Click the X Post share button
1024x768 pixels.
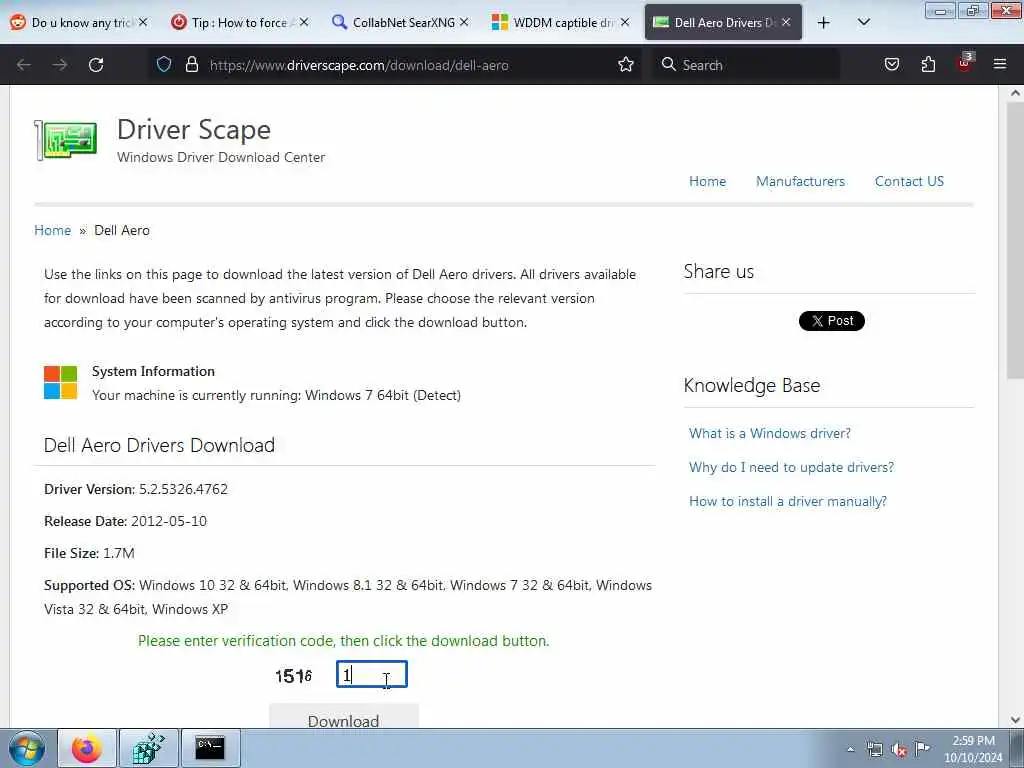pyautogui.click(x=831, y=321)
